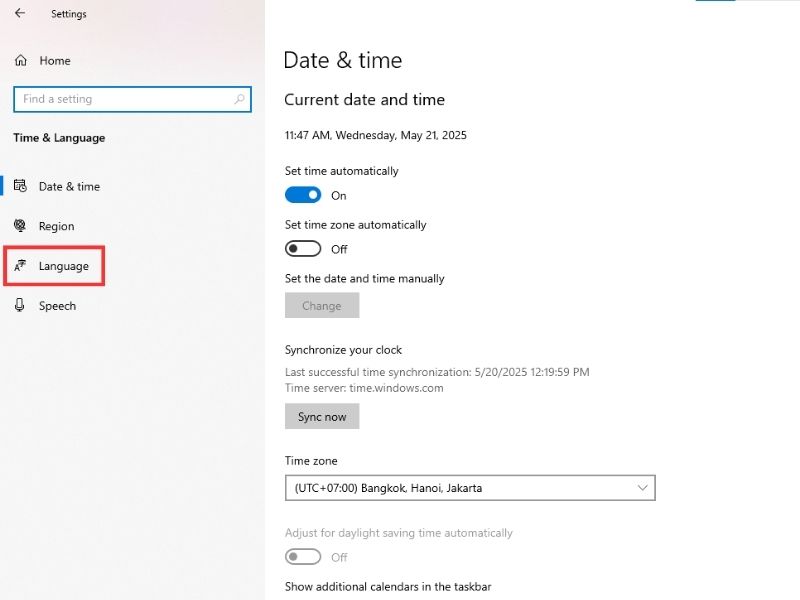Go to Settings Home

coord(54,61)
